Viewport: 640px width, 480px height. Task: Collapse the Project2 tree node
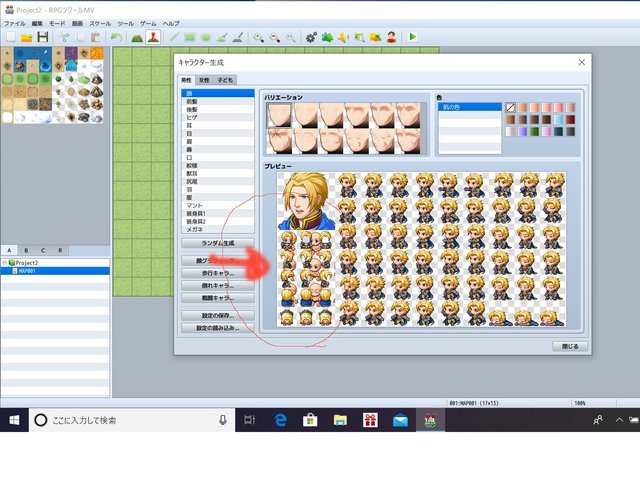point(4,263)
